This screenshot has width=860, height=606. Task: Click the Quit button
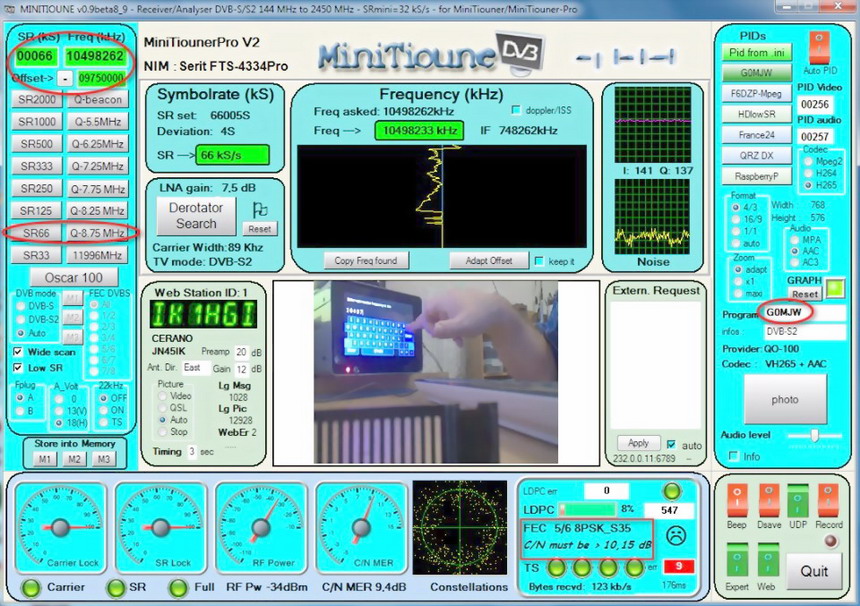814,571
